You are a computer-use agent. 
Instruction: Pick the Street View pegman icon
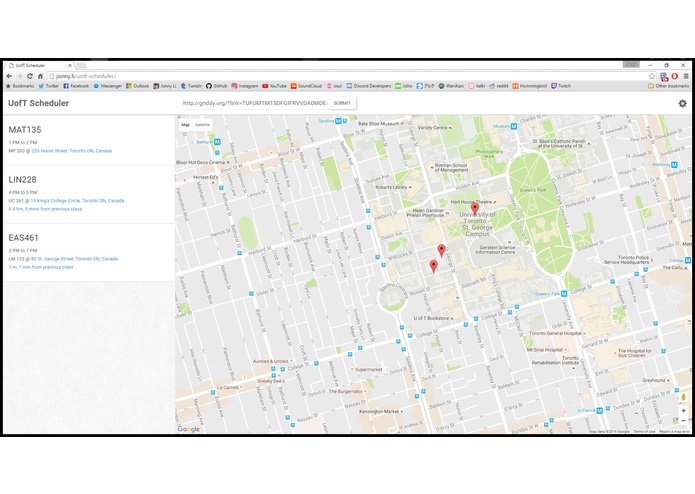tap(683, 397)
